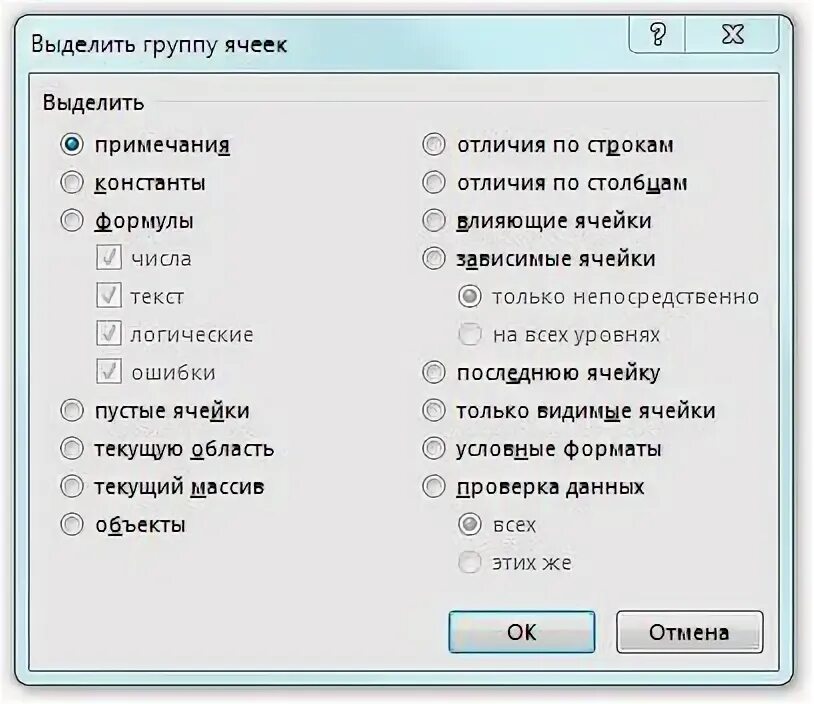Image resolution: width=814 pixels, height=704 pixels.
Task: Toggle the ошибки checkbox
Action: pyautogui.click(x=108, y=371)
